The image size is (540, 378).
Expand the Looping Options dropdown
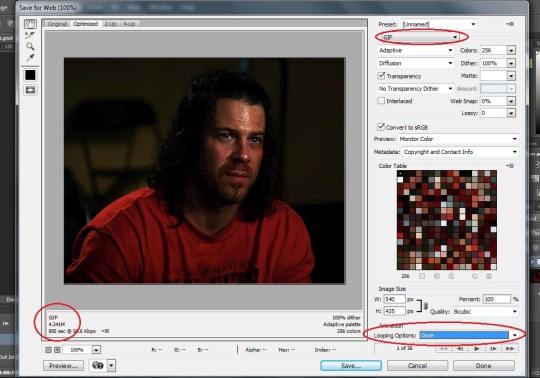468,335
